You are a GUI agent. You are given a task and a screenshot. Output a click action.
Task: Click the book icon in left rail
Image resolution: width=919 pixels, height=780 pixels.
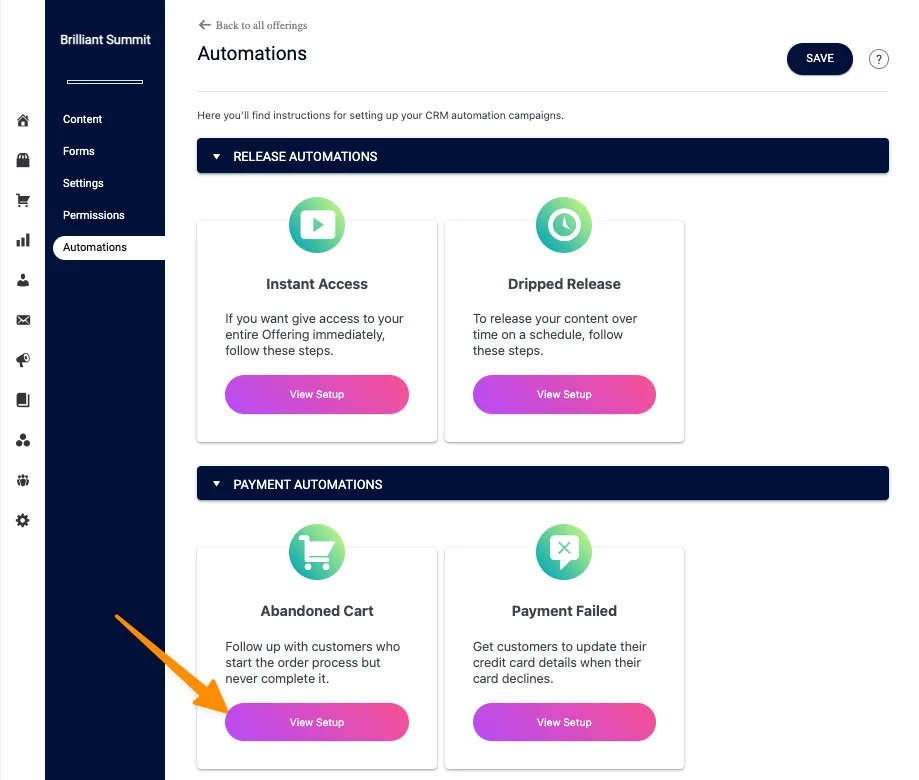23,400
